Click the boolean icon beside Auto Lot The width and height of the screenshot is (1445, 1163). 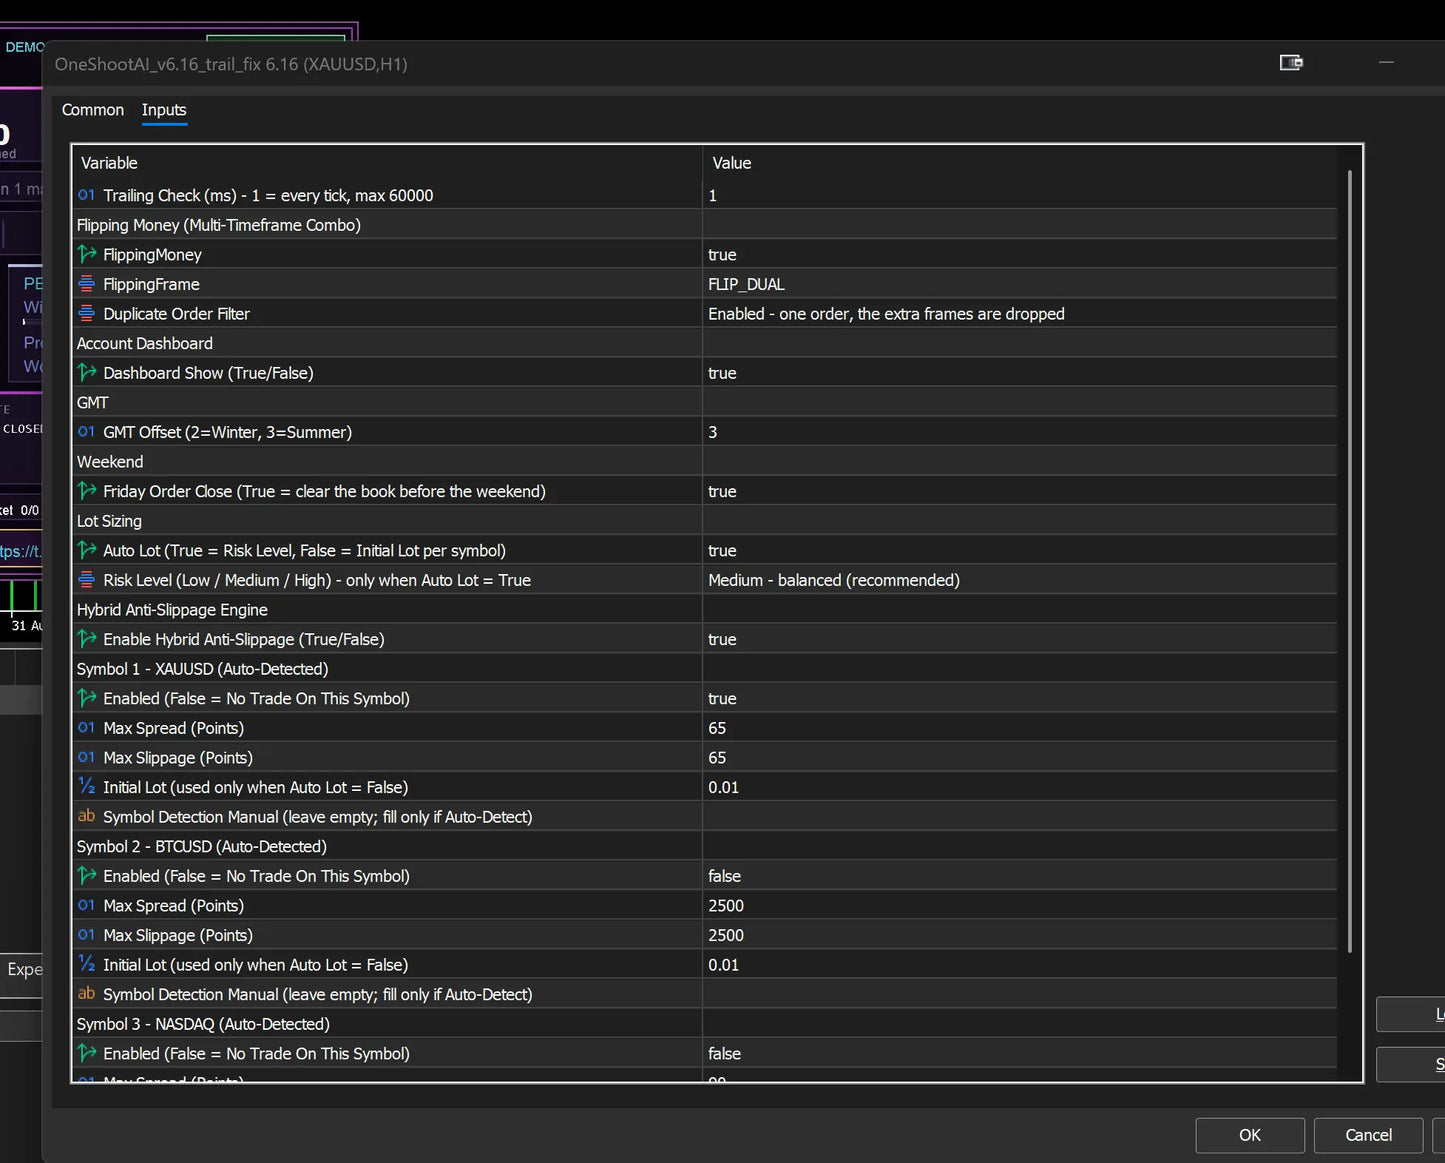(87, 550)
